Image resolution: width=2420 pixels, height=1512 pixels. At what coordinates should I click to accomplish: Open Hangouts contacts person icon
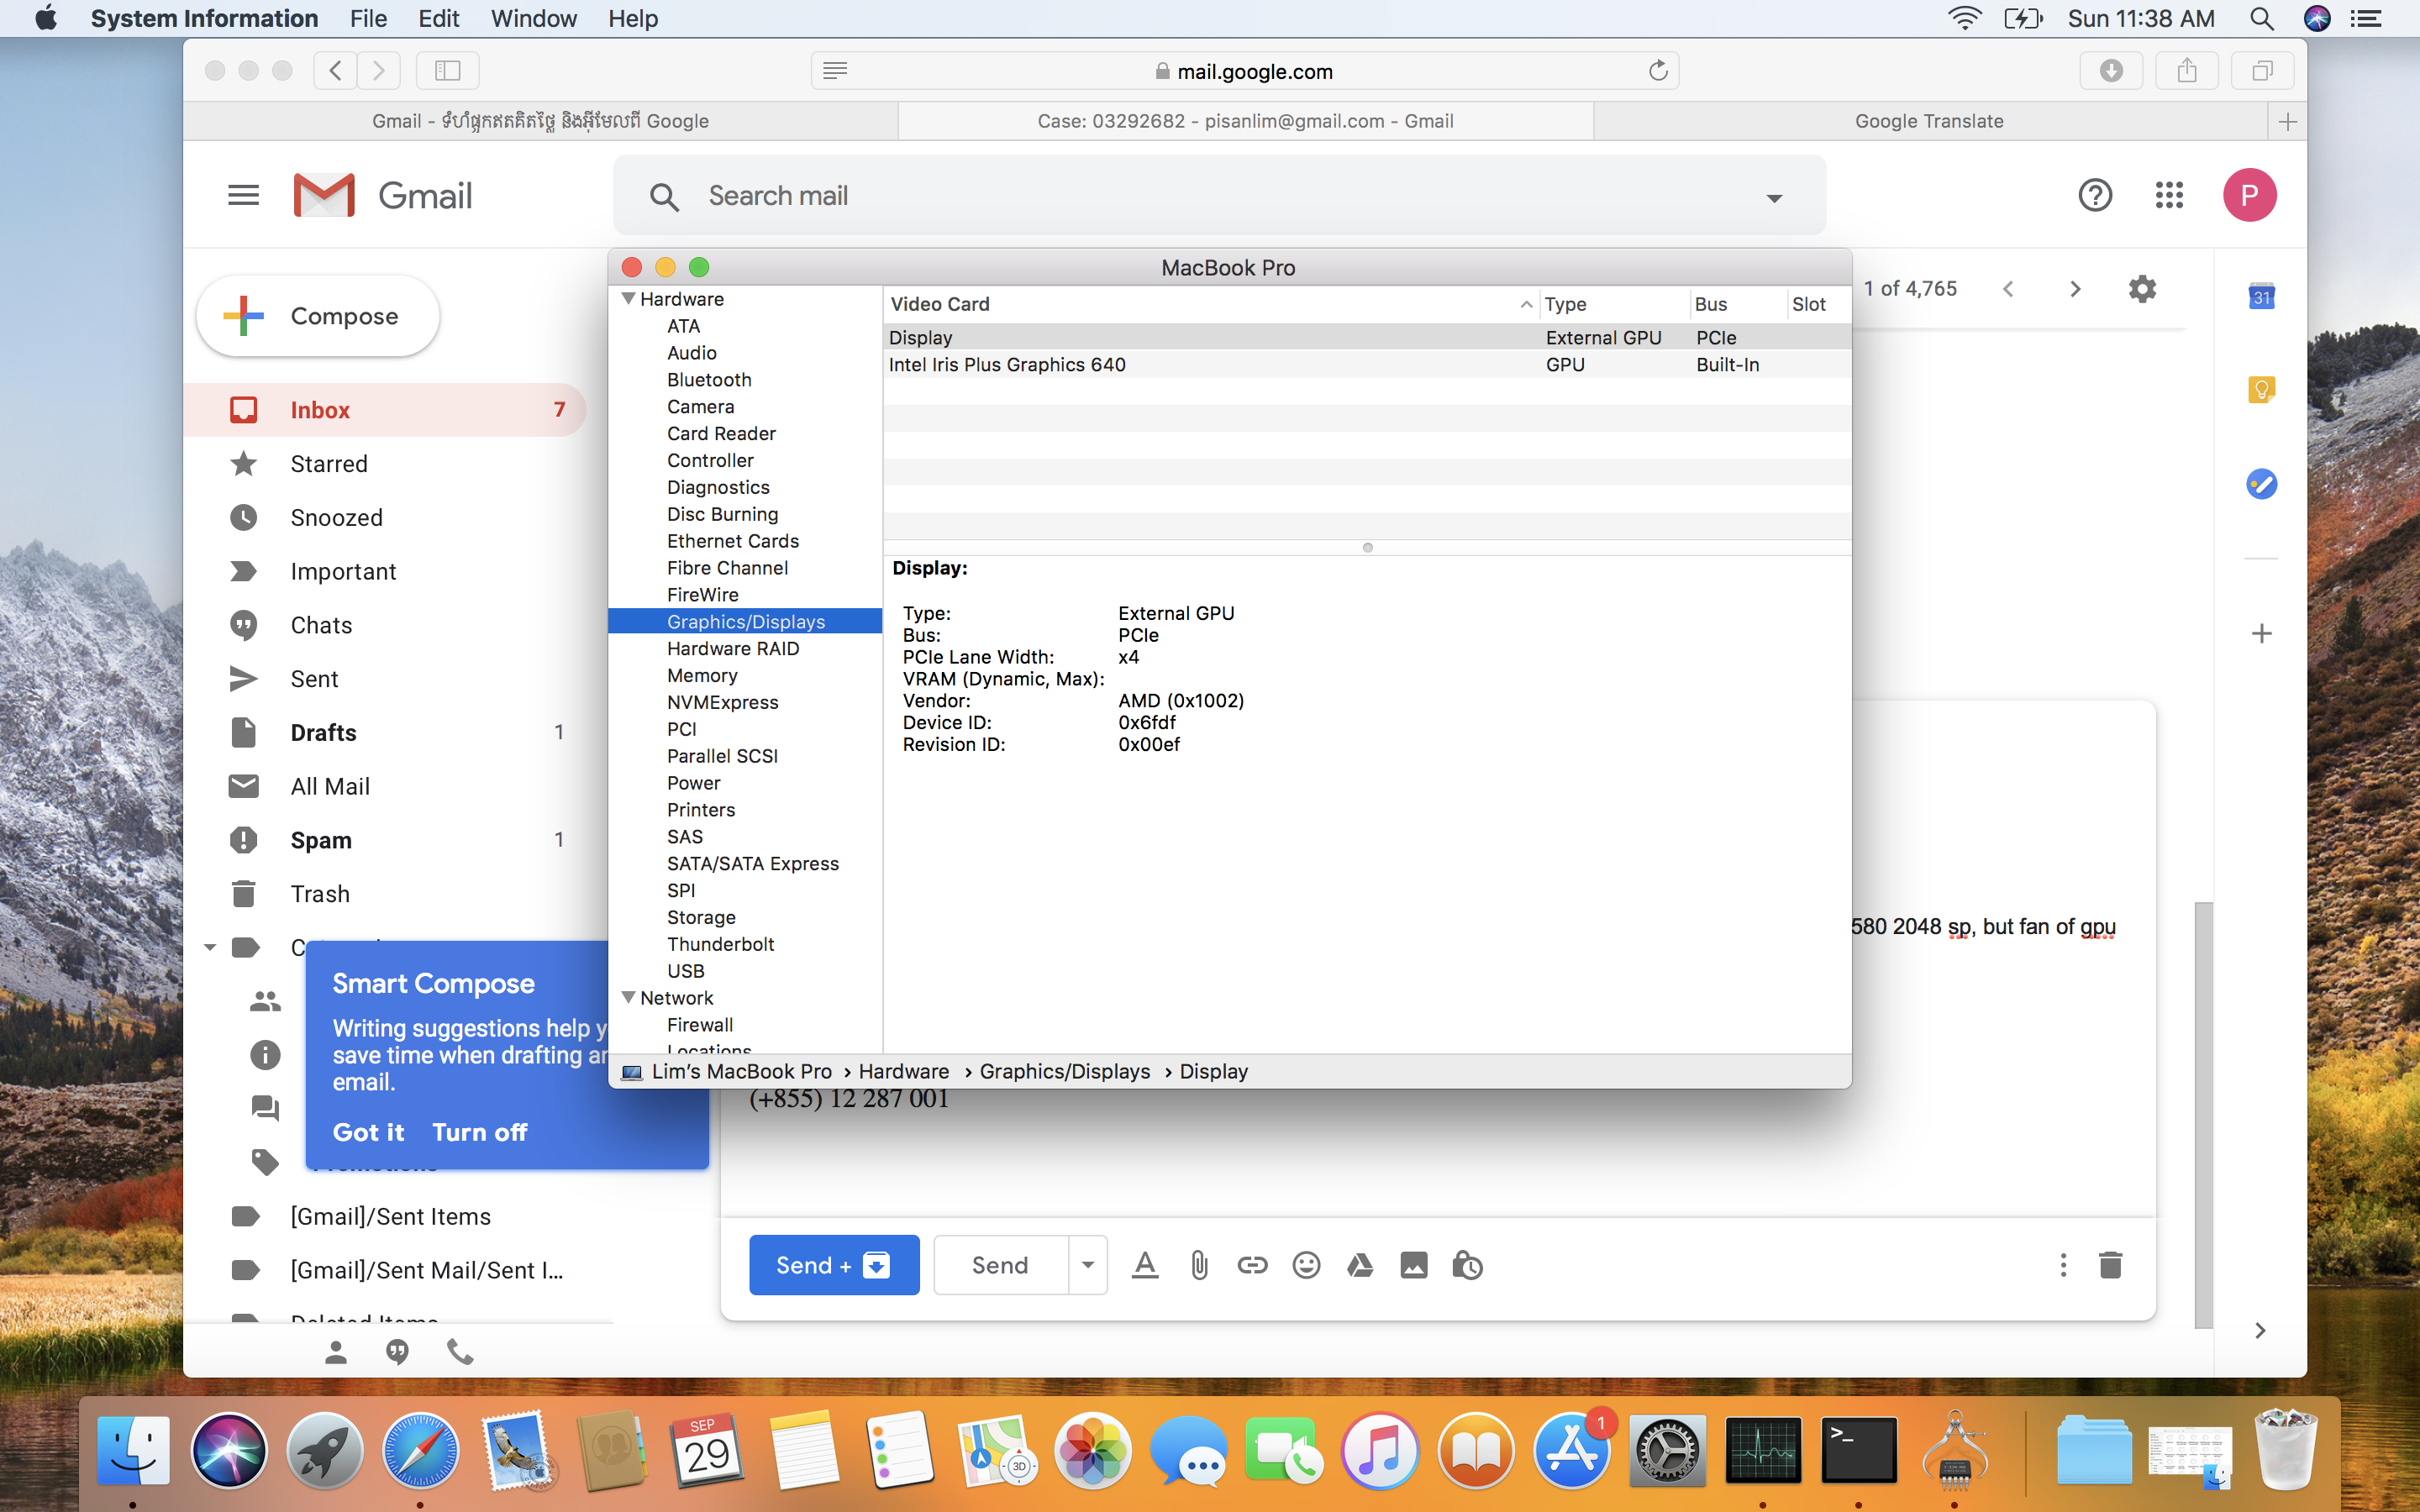point(336,1352)
